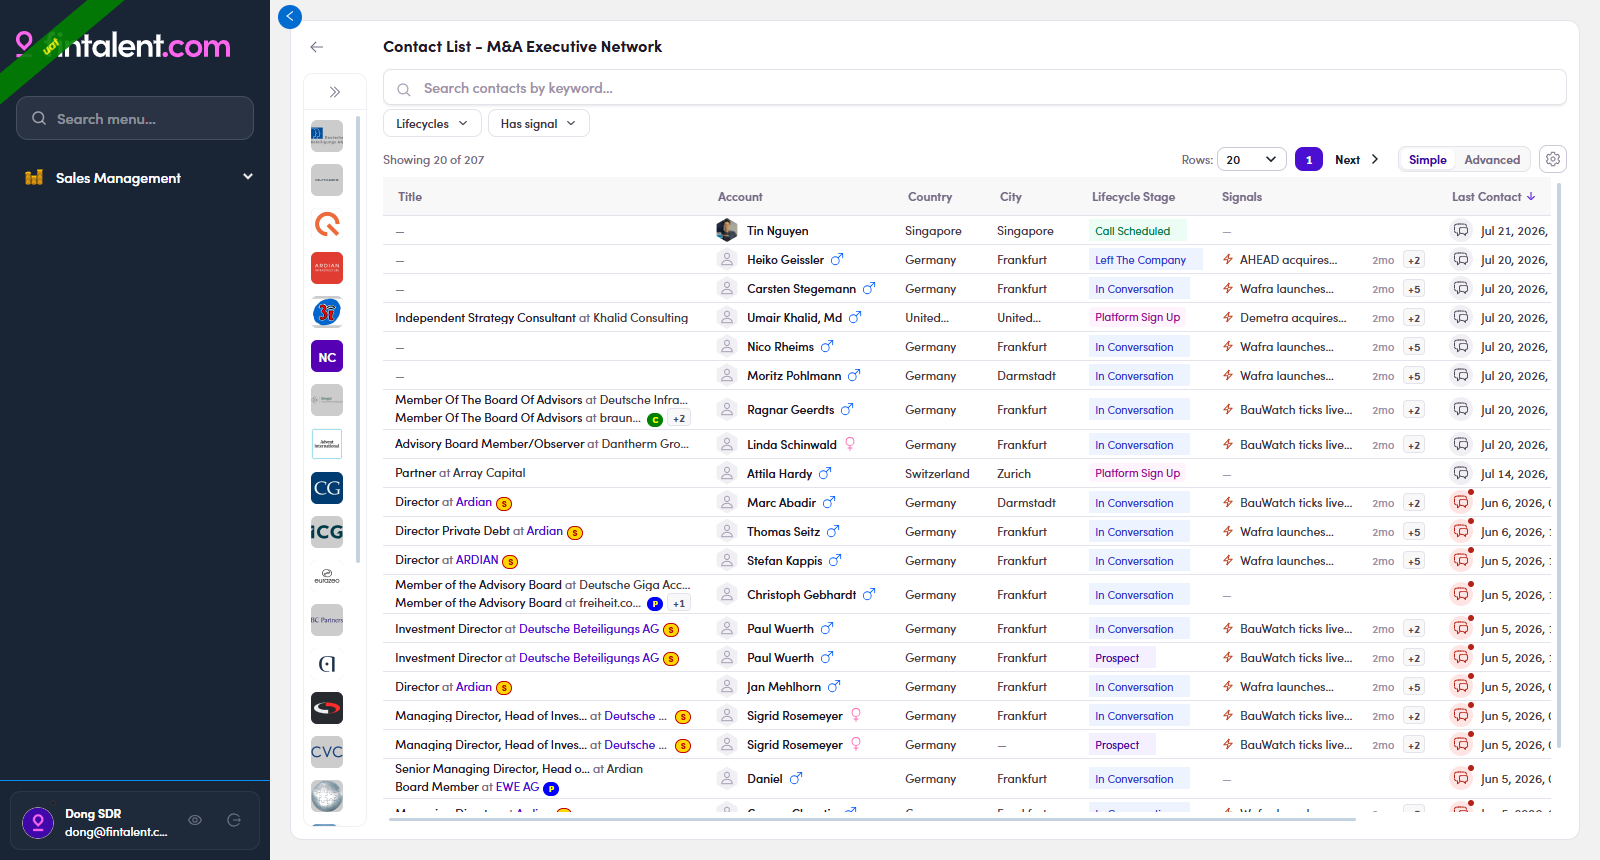The height and width of the screenshot is (860, 1600).
Task: Change rows per page from 20
Action: click(x=1252, y=160)
